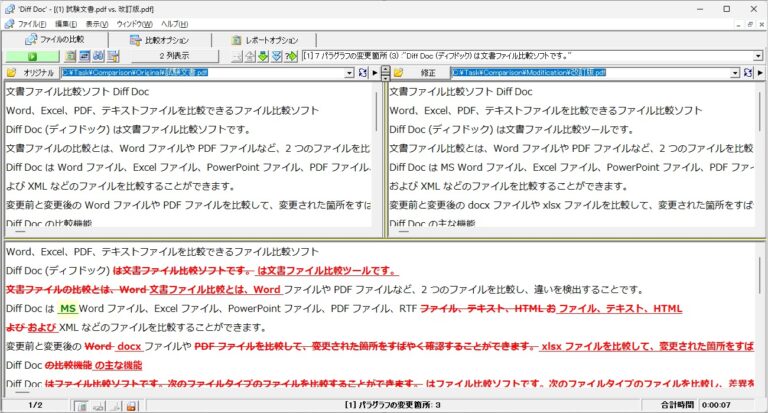Screen dimensions: 768x413
Task: Click the refresh icon next to the original file path
Action: [x=362, y=73]
